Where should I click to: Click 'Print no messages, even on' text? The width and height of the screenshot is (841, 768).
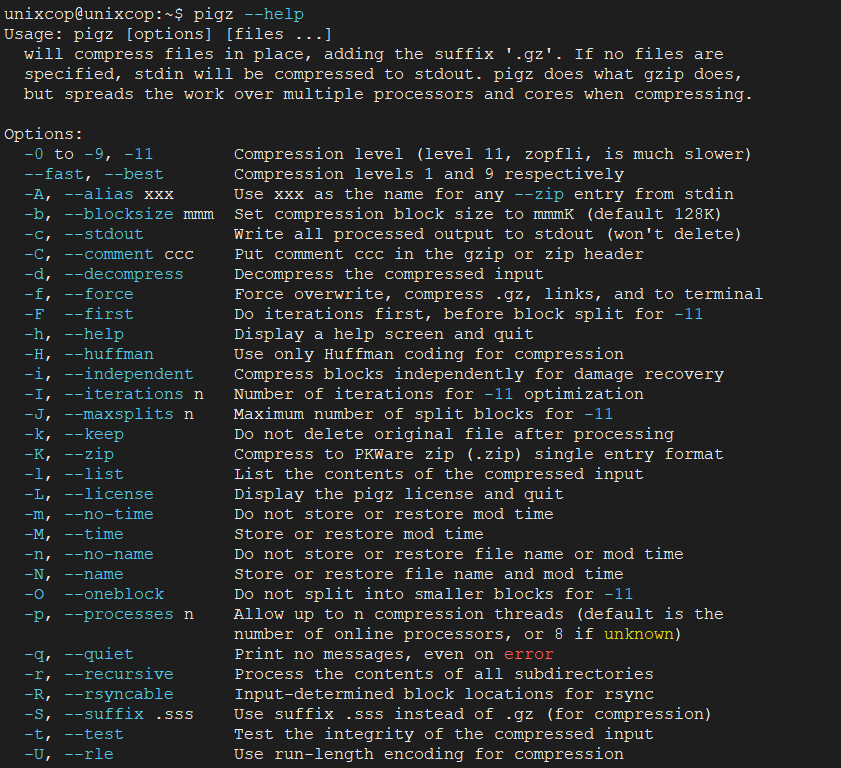[x=364, y=655]
